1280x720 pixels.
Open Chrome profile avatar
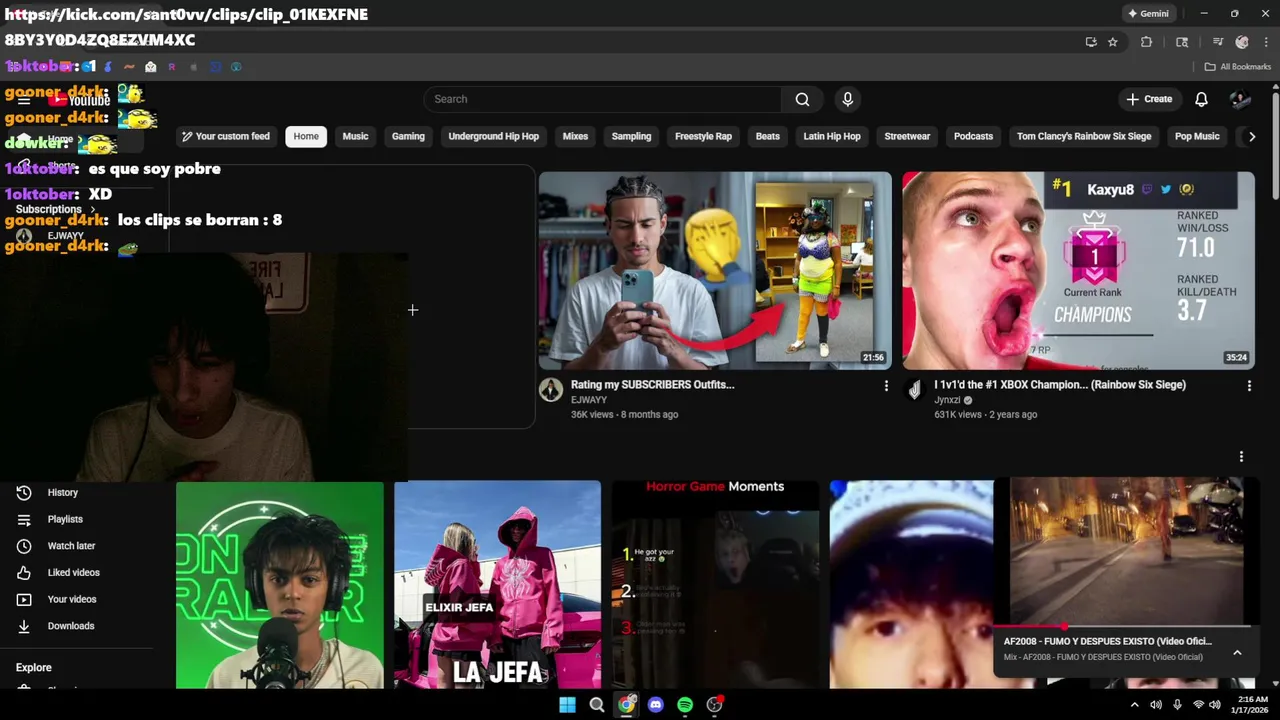tap(1242, 42)
